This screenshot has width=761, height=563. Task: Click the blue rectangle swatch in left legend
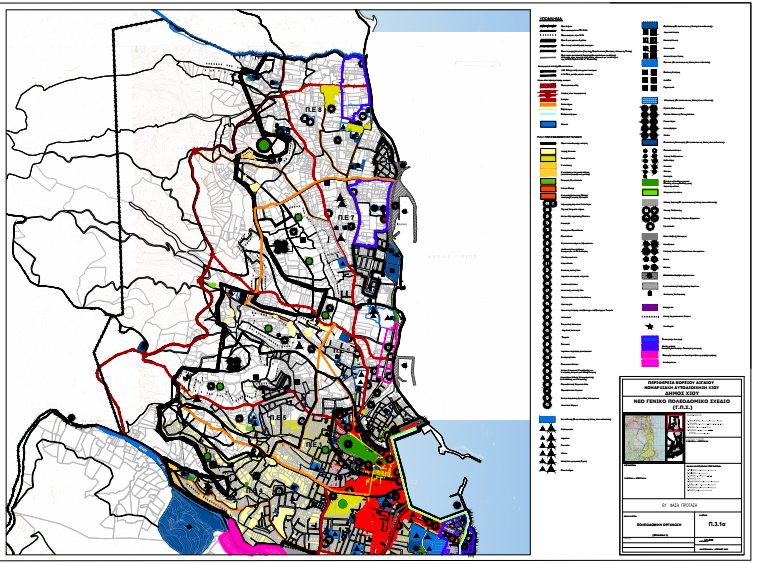pyautogui.click(x=548, y=122)
